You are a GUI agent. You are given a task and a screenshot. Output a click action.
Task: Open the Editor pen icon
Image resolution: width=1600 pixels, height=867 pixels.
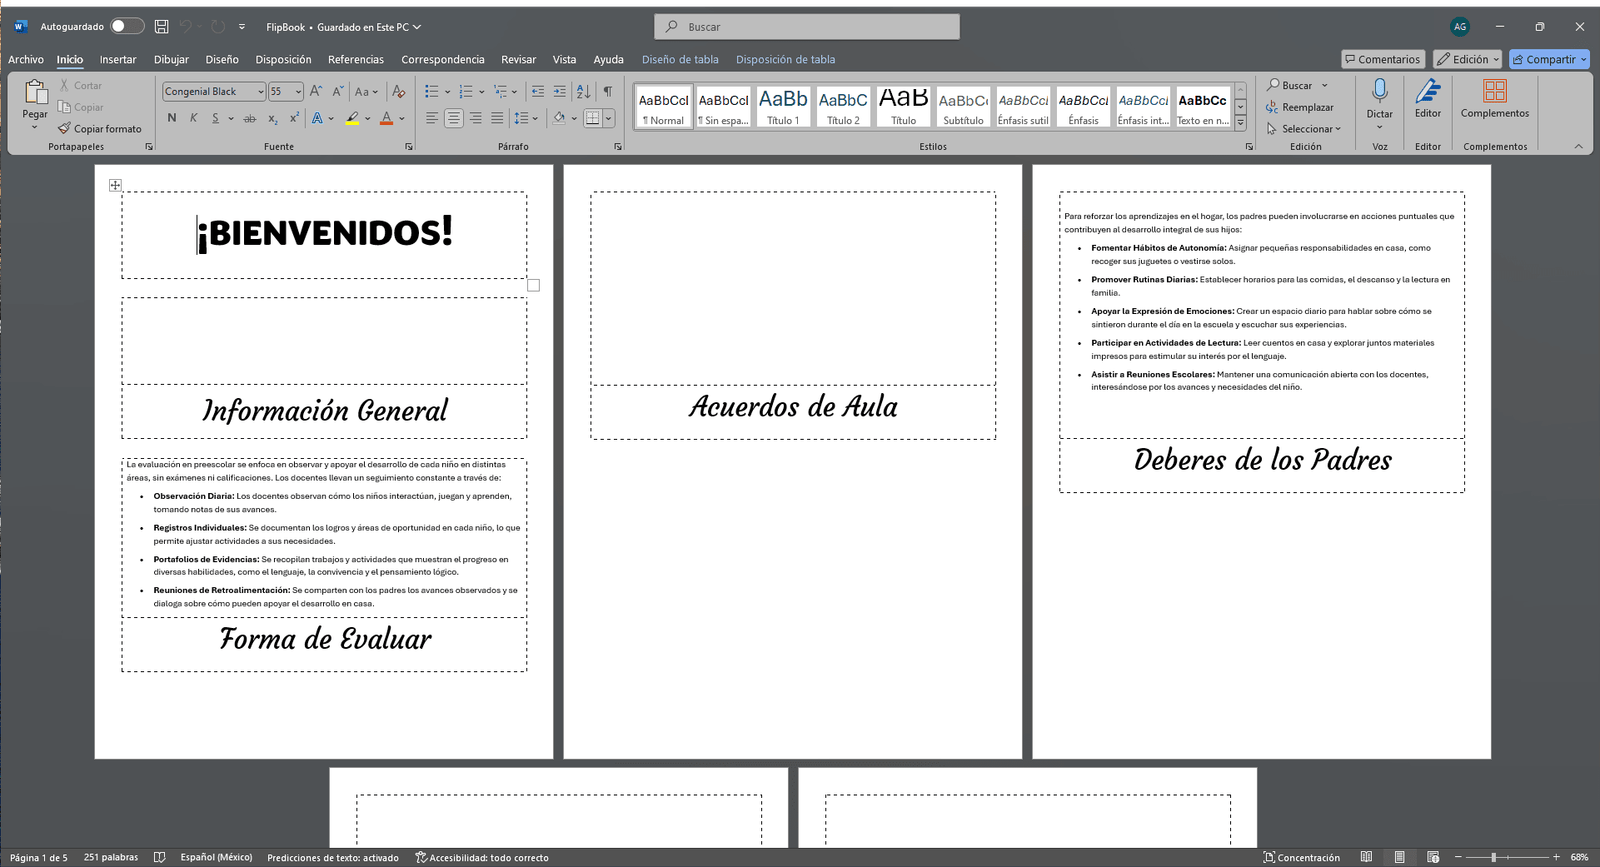pos(1428,91)
